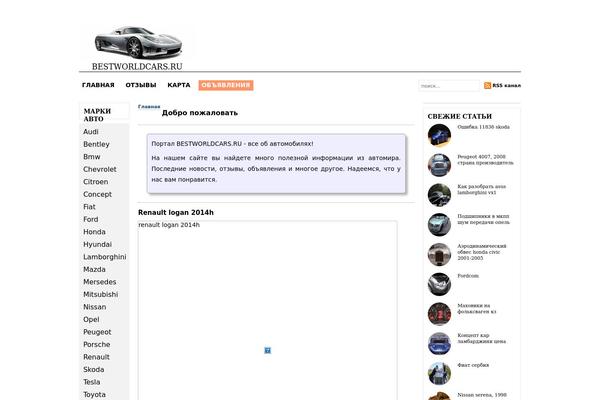Open the 'Nissan serena, 1998' article title

pyautogui.click(x=482, y=395)
